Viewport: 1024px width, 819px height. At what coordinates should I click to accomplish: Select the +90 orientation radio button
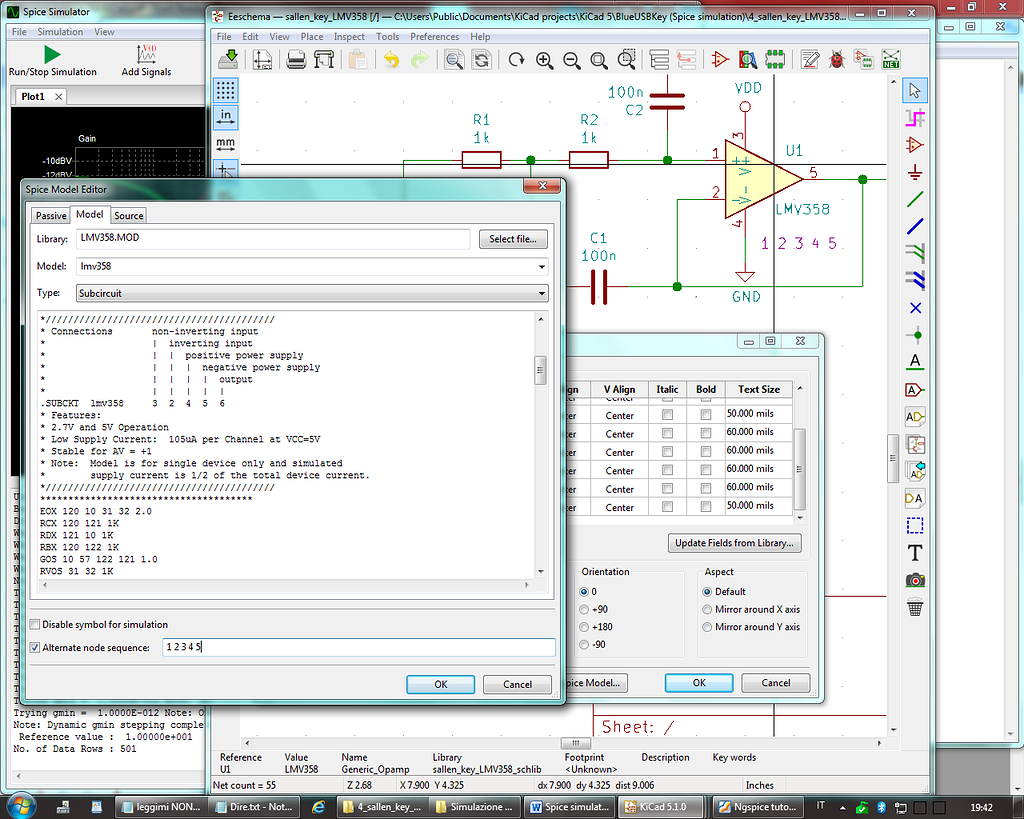pos(585,609)
